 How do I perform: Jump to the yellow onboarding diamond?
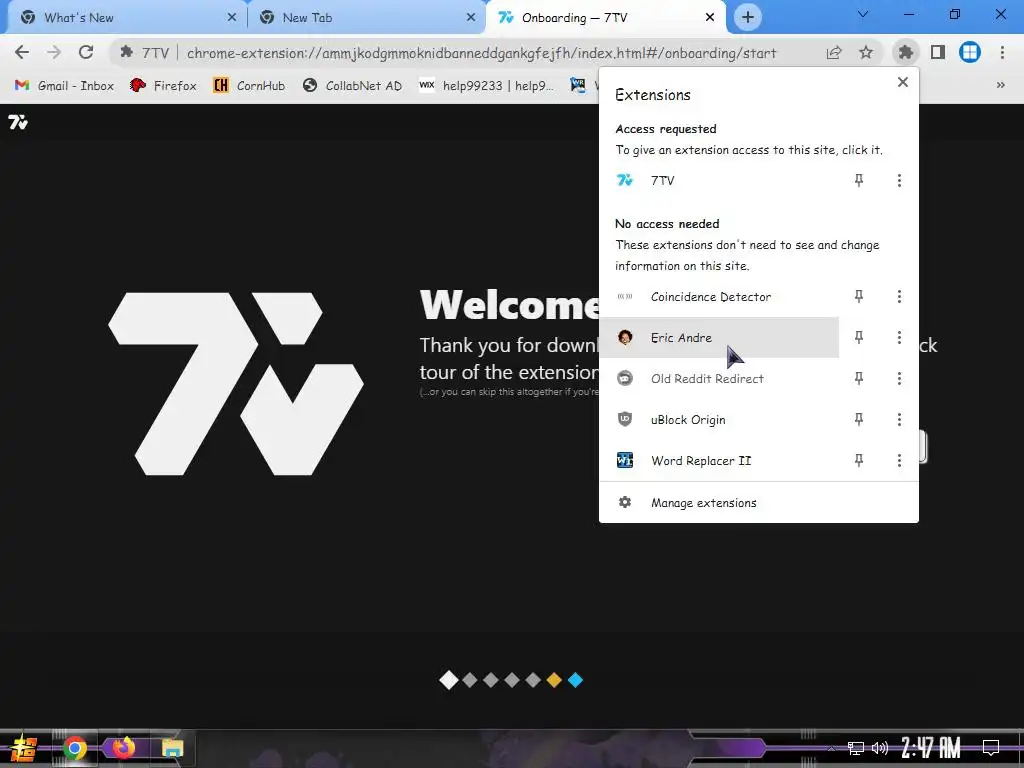tap(554, 680)
